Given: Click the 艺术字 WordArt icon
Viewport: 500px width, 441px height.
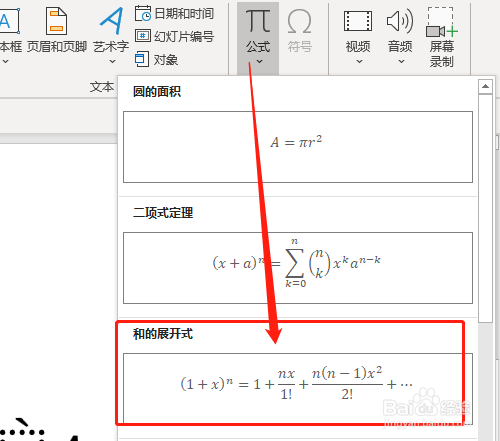Looking at the screenshot, I should tap(111, 21).
